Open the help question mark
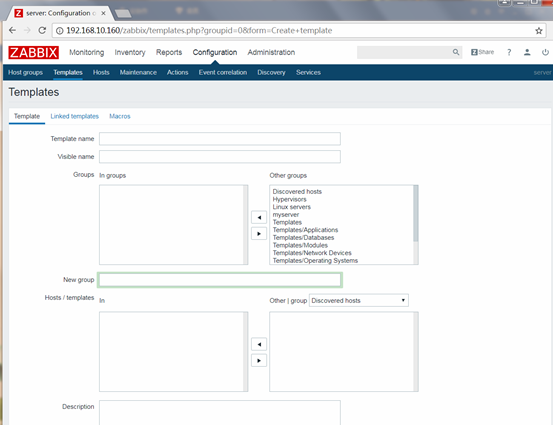The width and height of the screenshot is (553, 425). click(509, 52)
